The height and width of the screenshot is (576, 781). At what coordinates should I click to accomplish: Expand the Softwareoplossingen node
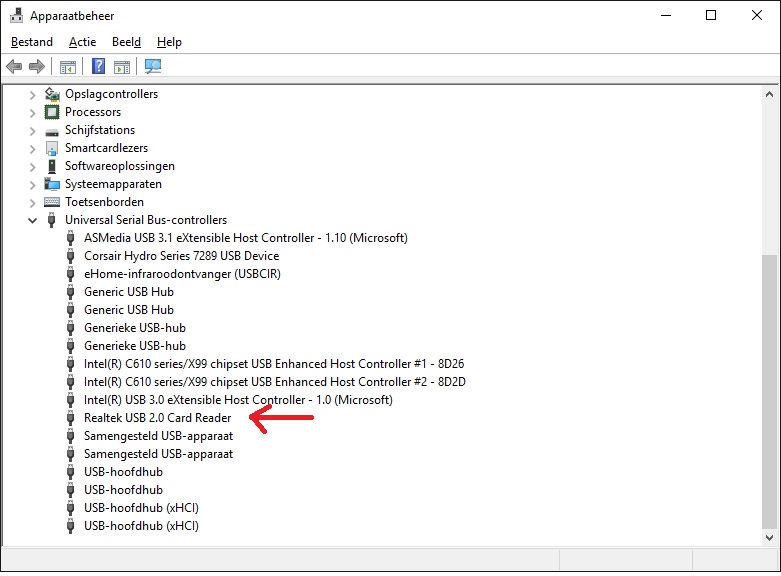pyautogui.click(x=32, y=166)
